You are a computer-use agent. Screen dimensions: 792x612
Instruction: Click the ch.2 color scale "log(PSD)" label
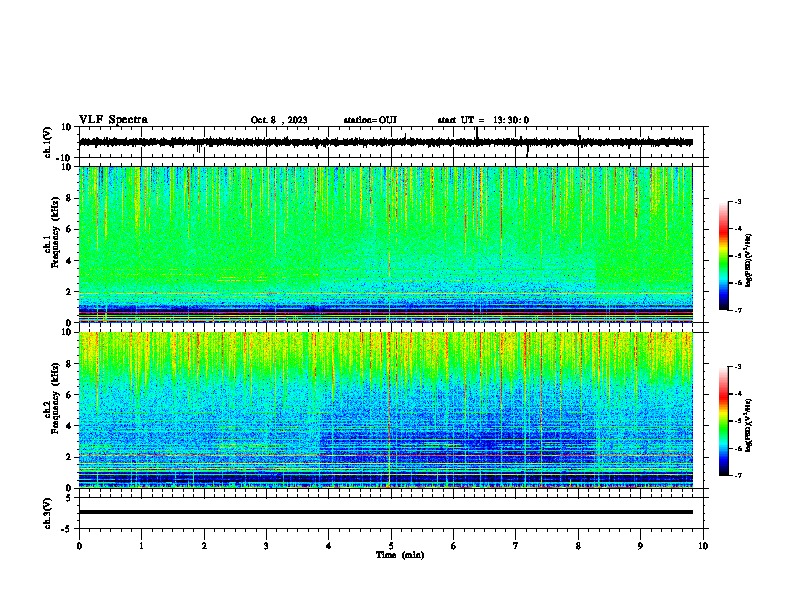click(748, 426)
